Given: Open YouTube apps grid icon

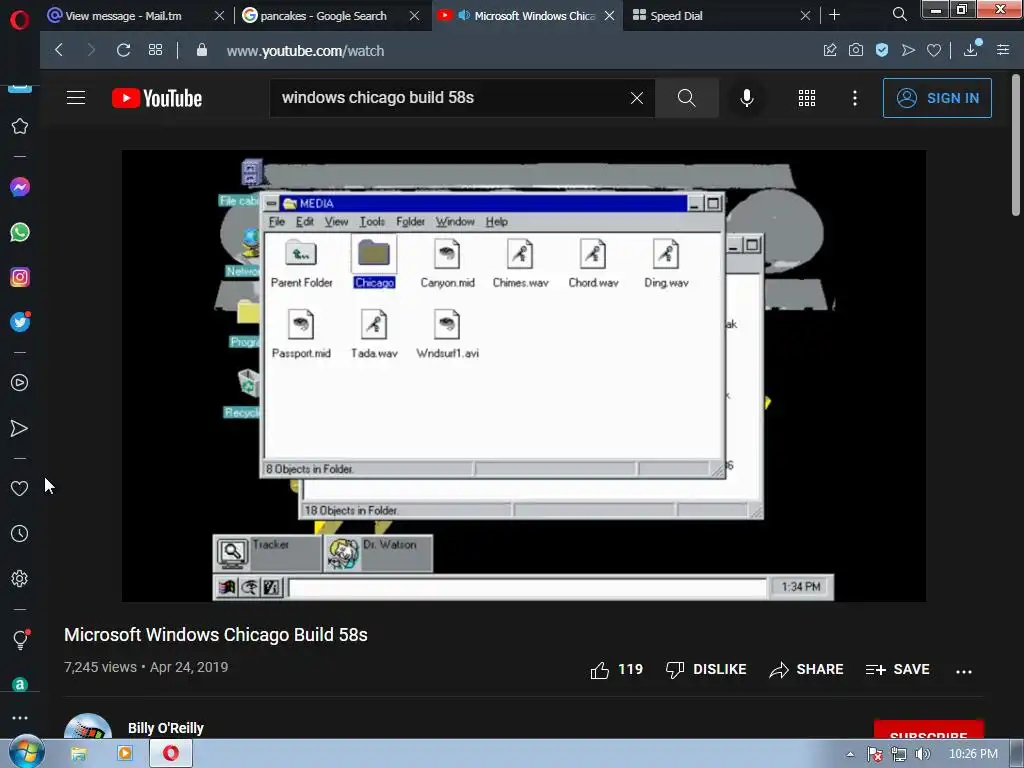Looking at the screenshot, I should 807,98.
